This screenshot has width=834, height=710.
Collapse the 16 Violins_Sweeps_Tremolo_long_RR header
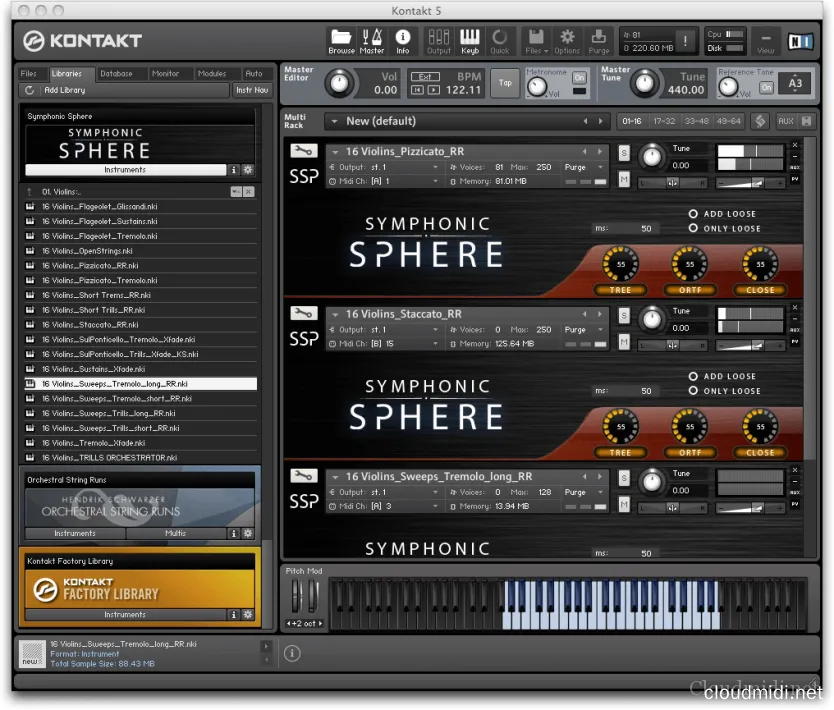pos(335,476)
